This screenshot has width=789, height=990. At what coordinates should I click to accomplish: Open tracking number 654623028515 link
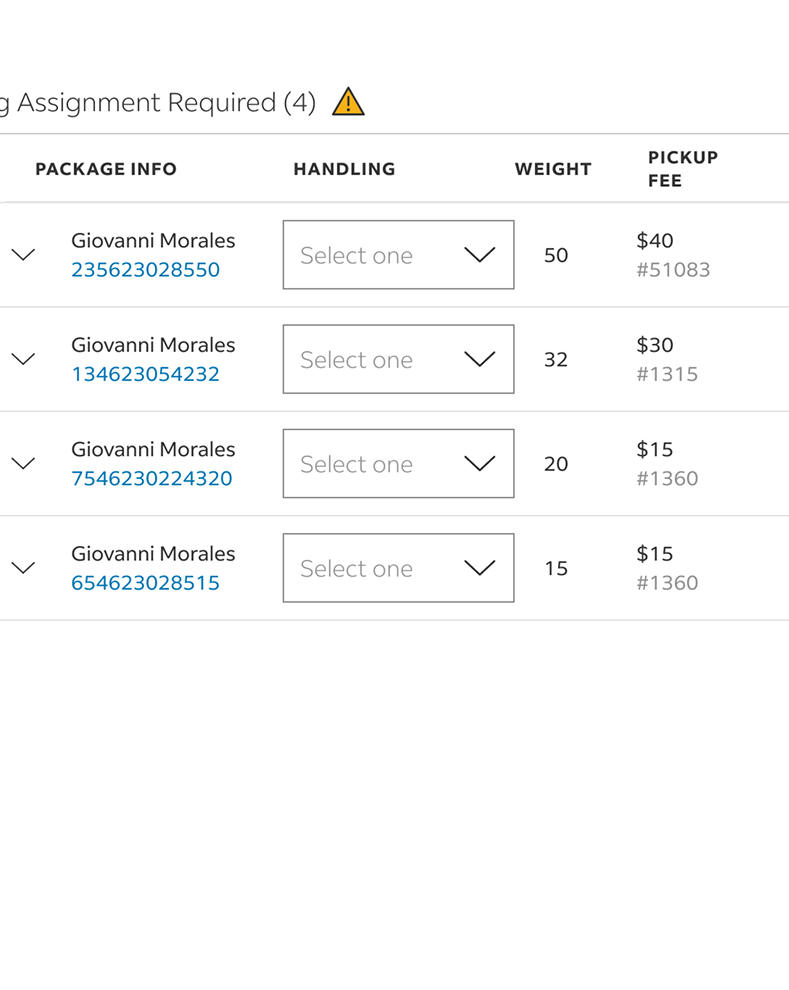pos(145,583)
